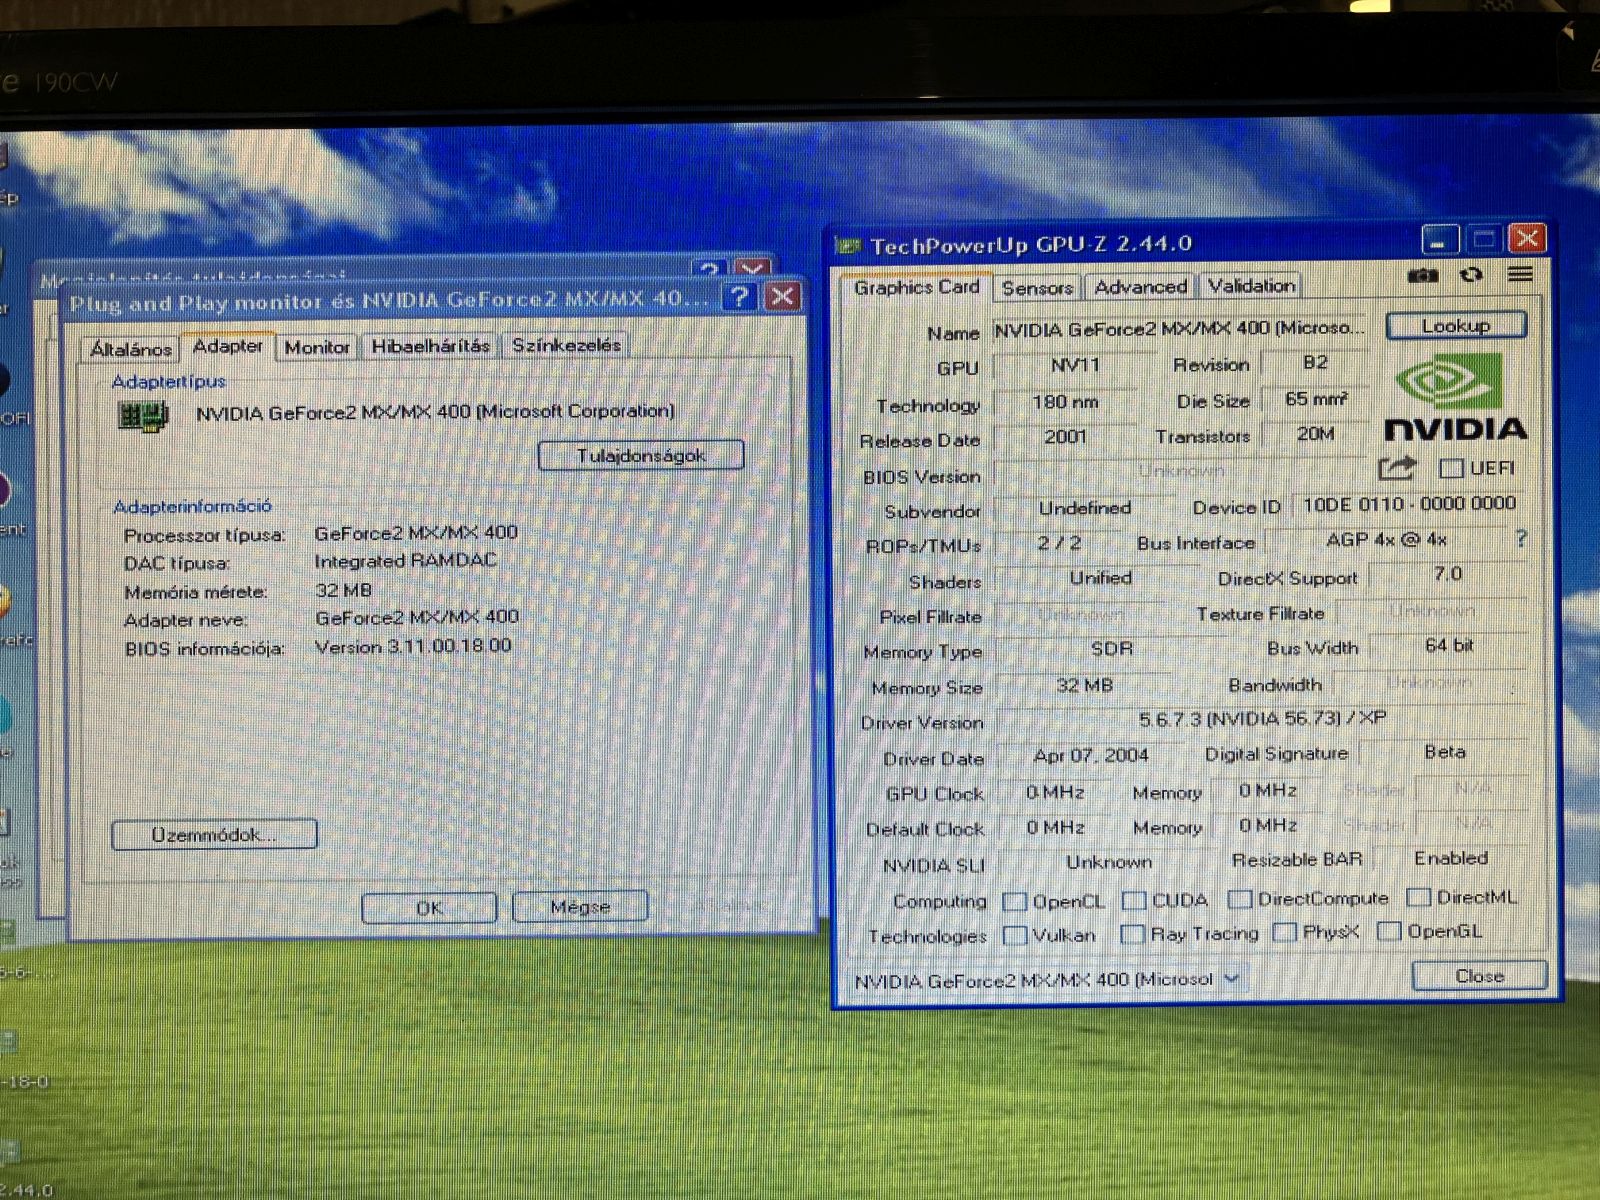
Task: Click the Bus Width value 64 bit
Action: tap(1449, 646)
